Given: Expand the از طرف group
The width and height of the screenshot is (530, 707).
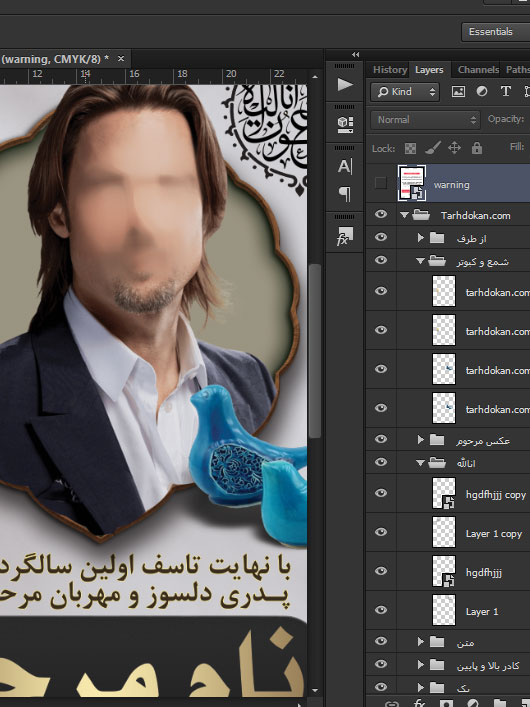Looking at the screenshot, I should click(420, 237).
